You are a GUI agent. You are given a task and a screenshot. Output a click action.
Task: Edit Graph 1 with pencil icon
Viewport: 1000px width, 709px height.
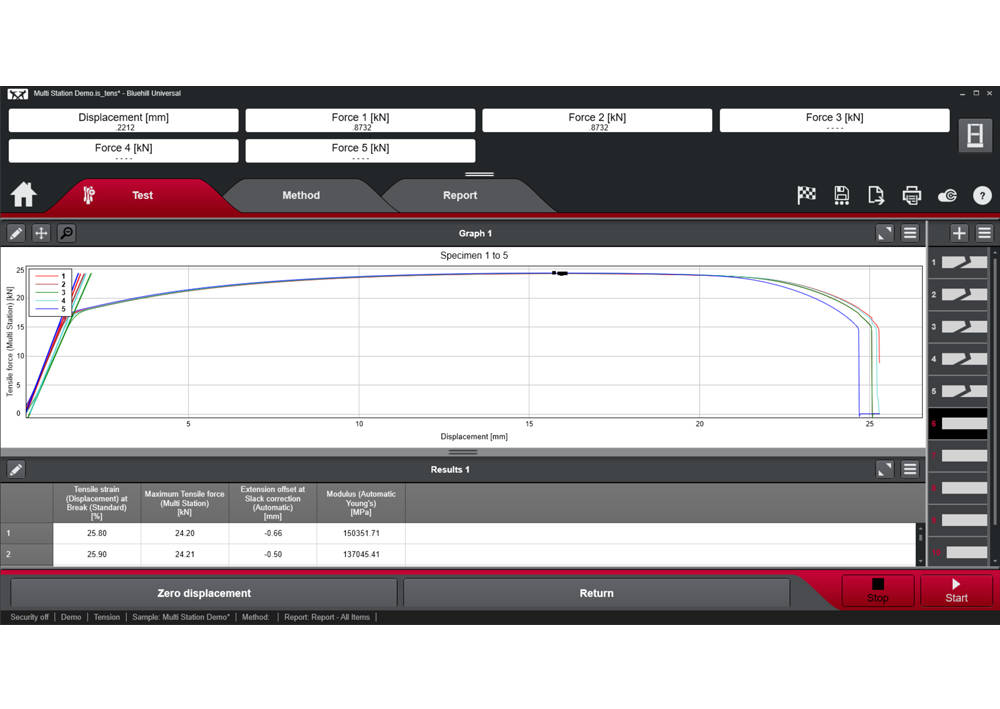coord(16,233)
